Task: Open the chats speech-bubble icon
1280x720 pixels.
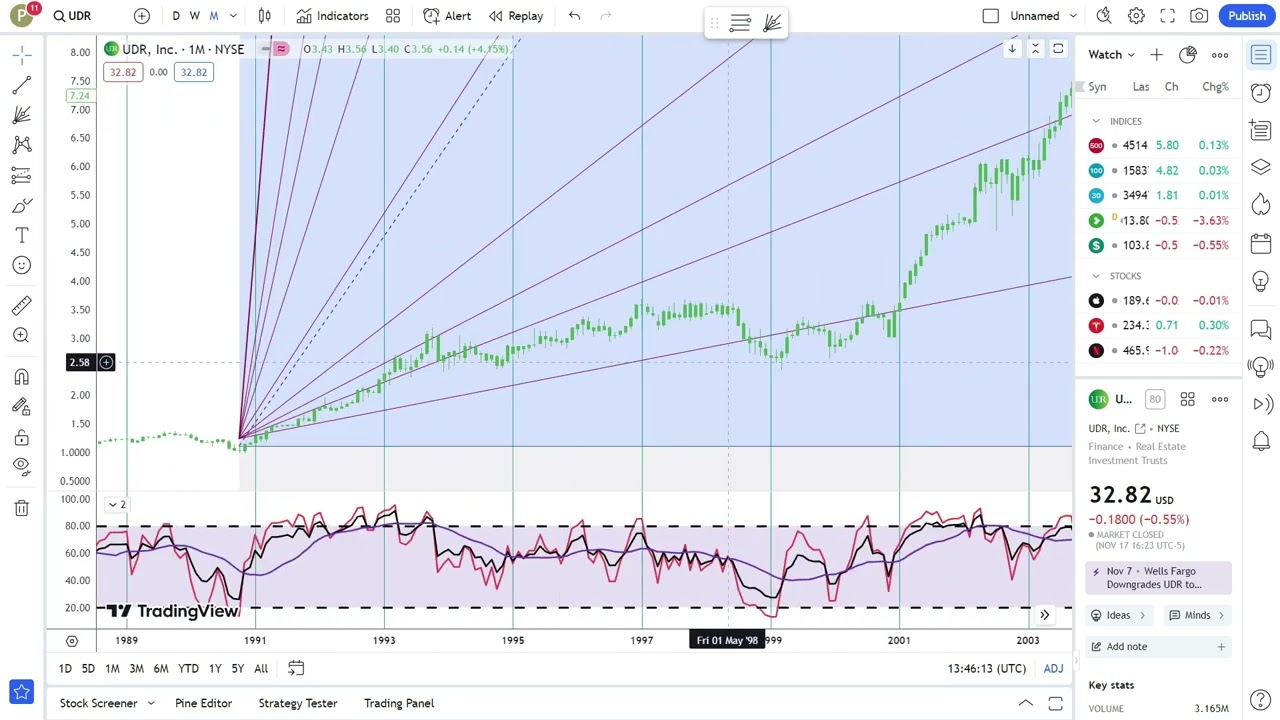Action: (x=1261, y=328)
